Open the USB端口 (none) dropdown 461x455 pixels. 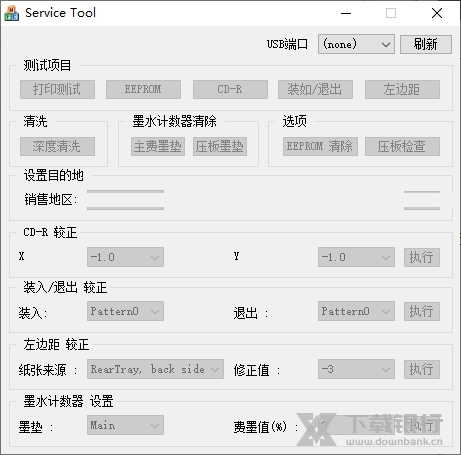pos(356,44)
